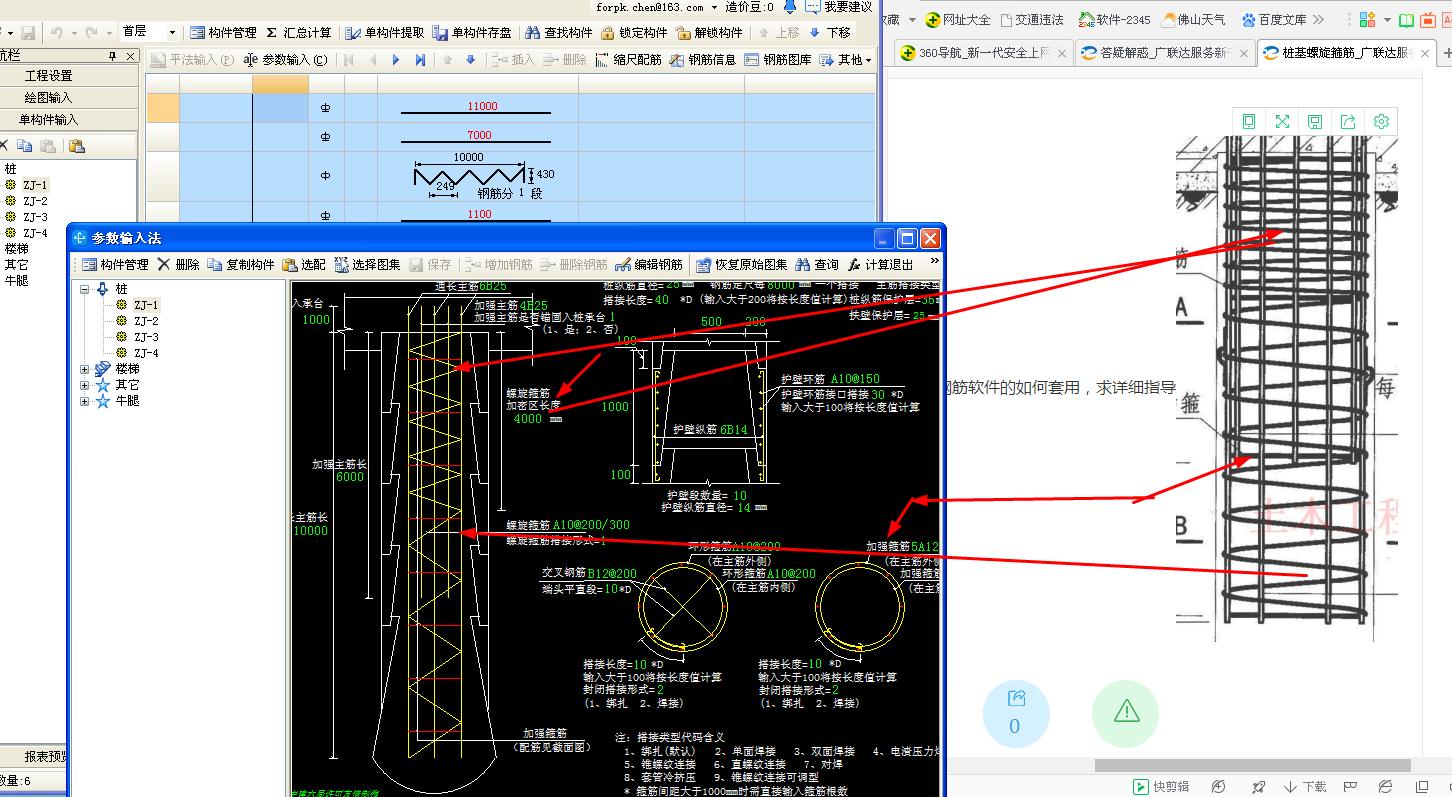Go to next record arrow
This screenshot has width=1452, height=797.
tap(396, 60)
